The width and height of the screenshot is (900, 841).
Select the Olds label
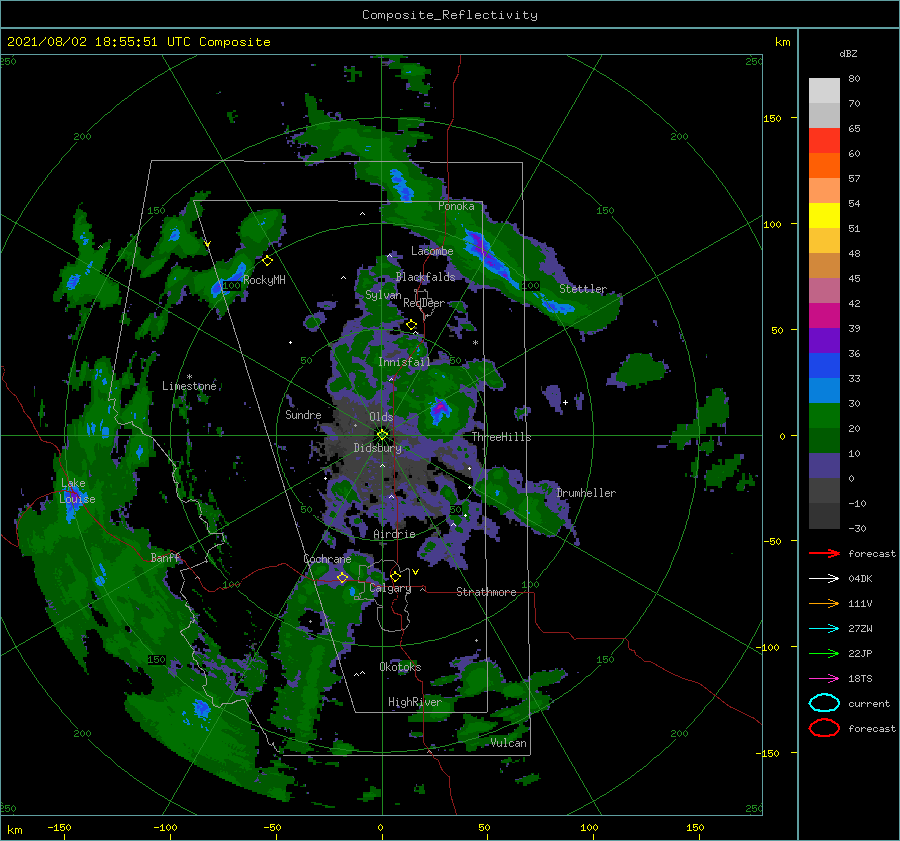pyautogui.click(x=381, y=417)
